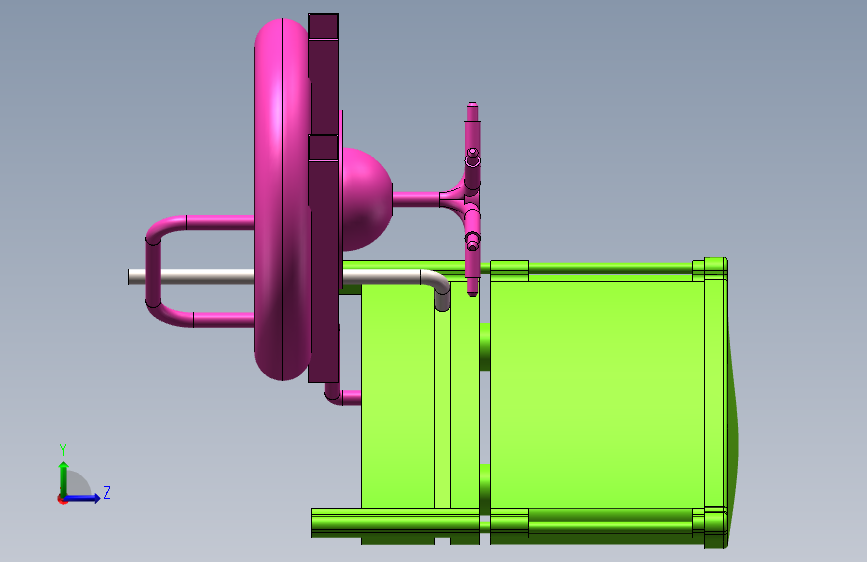Select the green right end plate

(715, 403)
